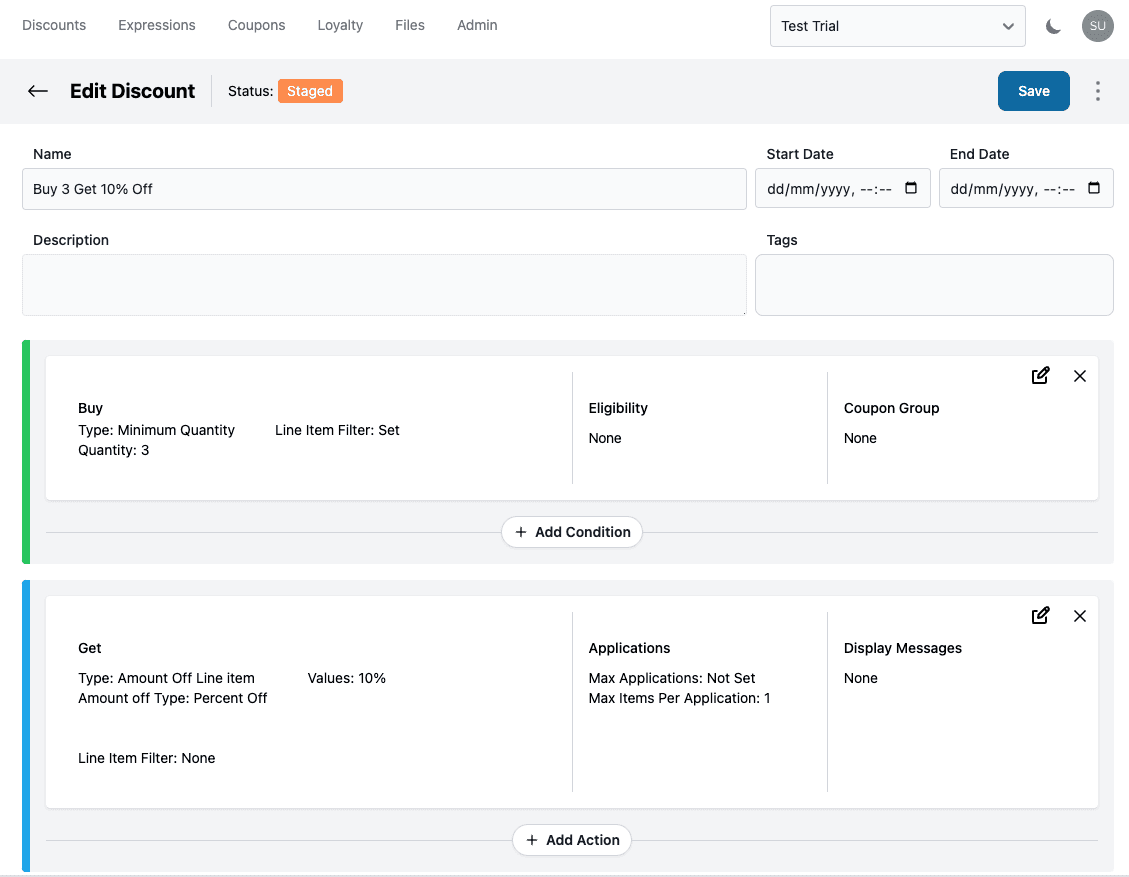Viewport: 1129px width, 877px height.
Task: Open the Coupons section
Action: click(x=256, y=25)
